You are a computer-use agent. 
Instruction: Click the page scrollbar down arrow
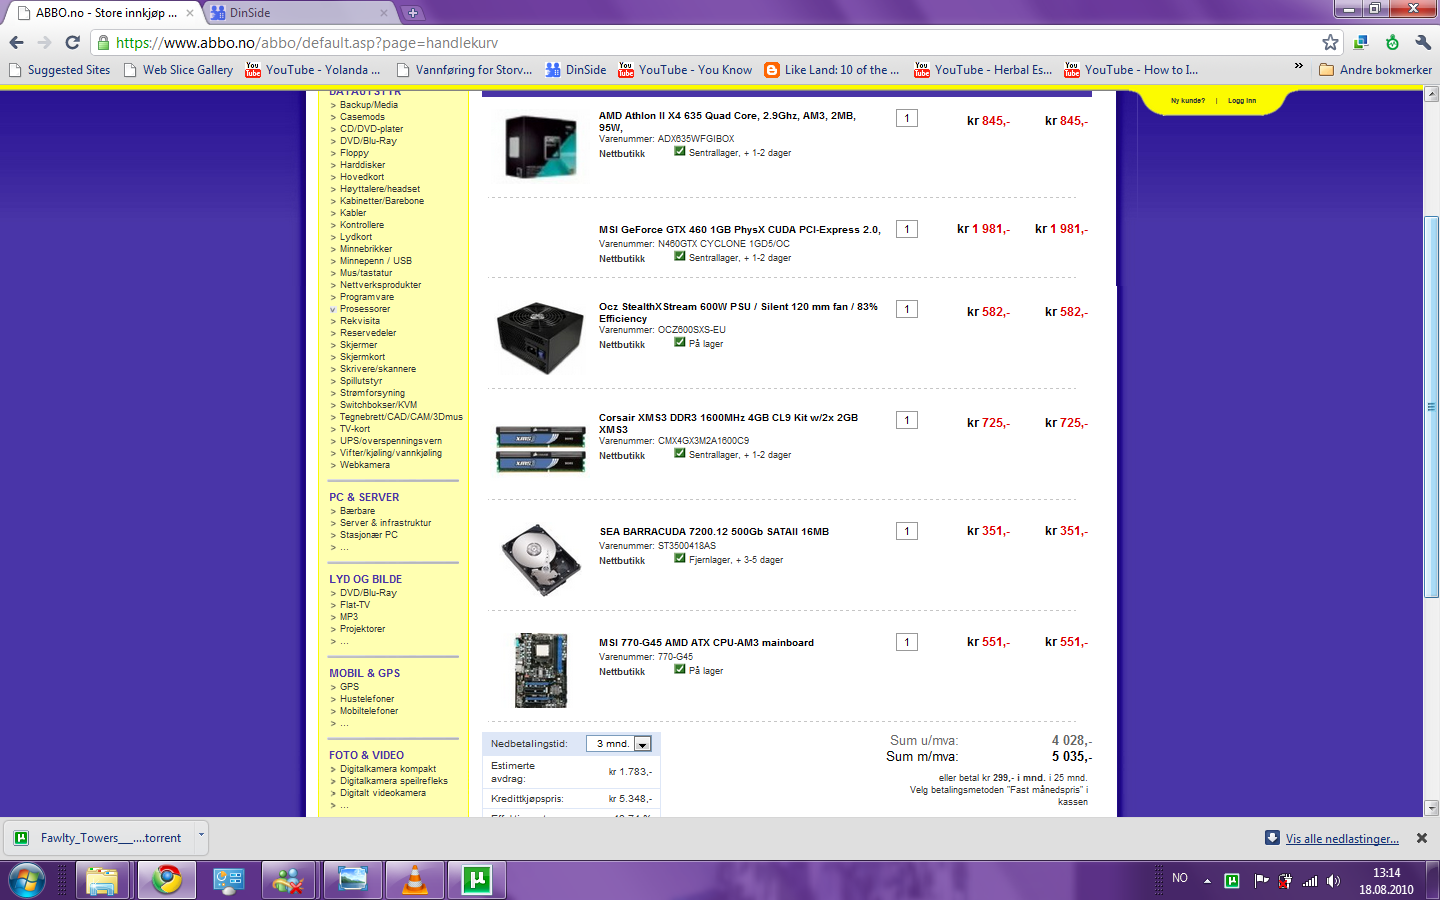coord(1431,808)
